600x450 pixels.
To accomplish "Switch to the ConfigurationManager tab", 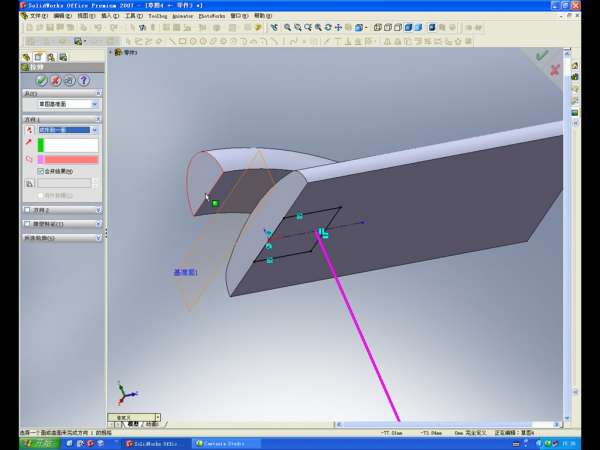I will (51, 57).
